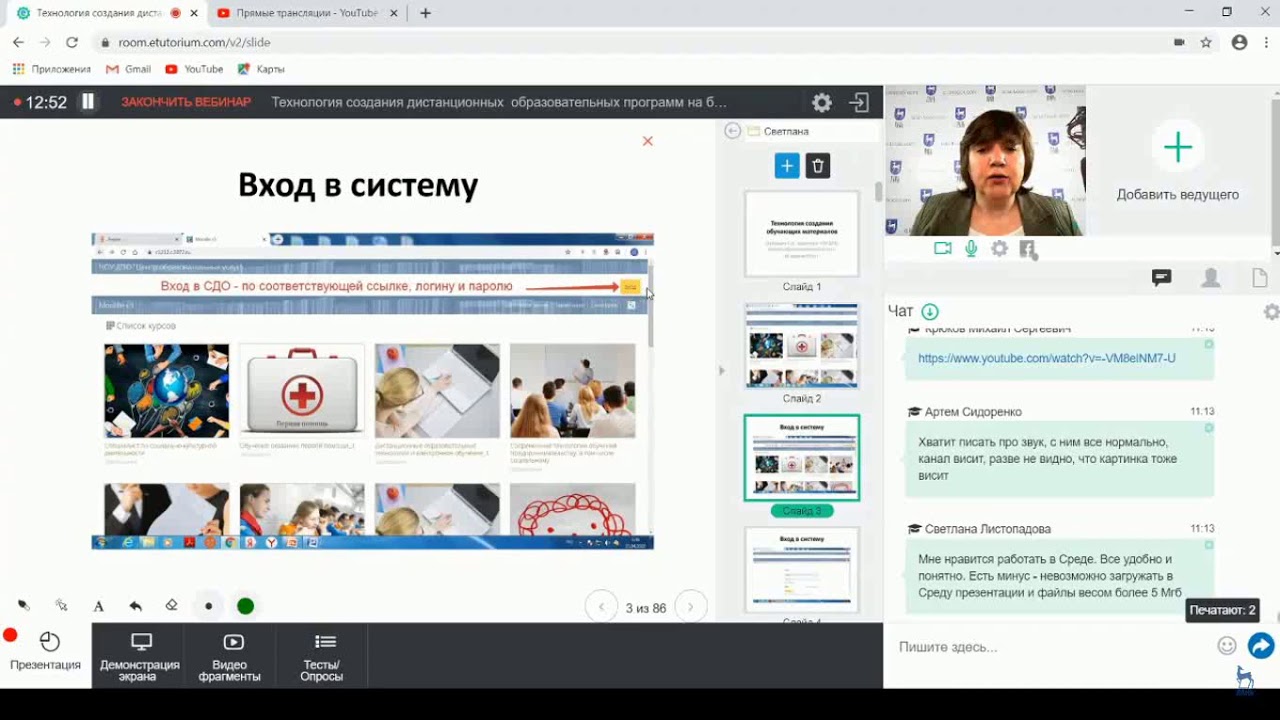This screenshot has width=1280, height=720.
Task: Choose brush thickness dot
Action: click(208, 606)
